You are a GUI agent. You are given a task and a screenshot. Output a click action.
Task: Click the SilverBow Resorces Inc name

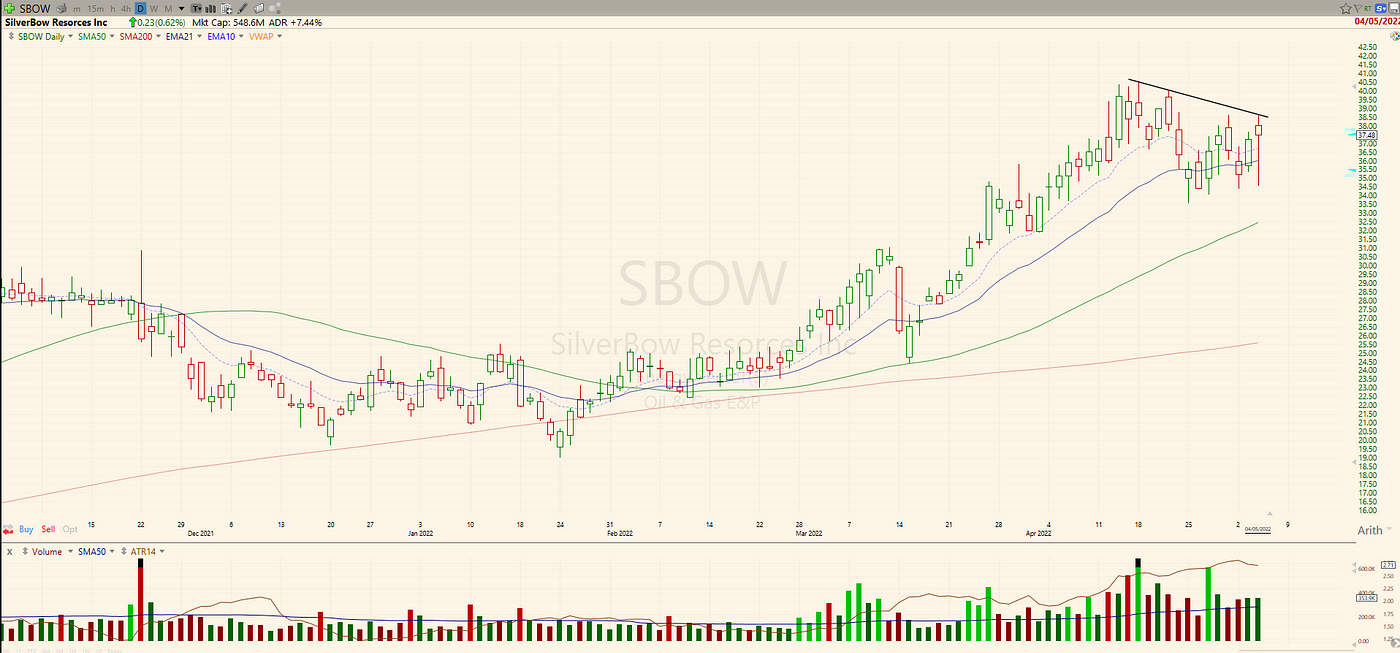pos(56,23)
